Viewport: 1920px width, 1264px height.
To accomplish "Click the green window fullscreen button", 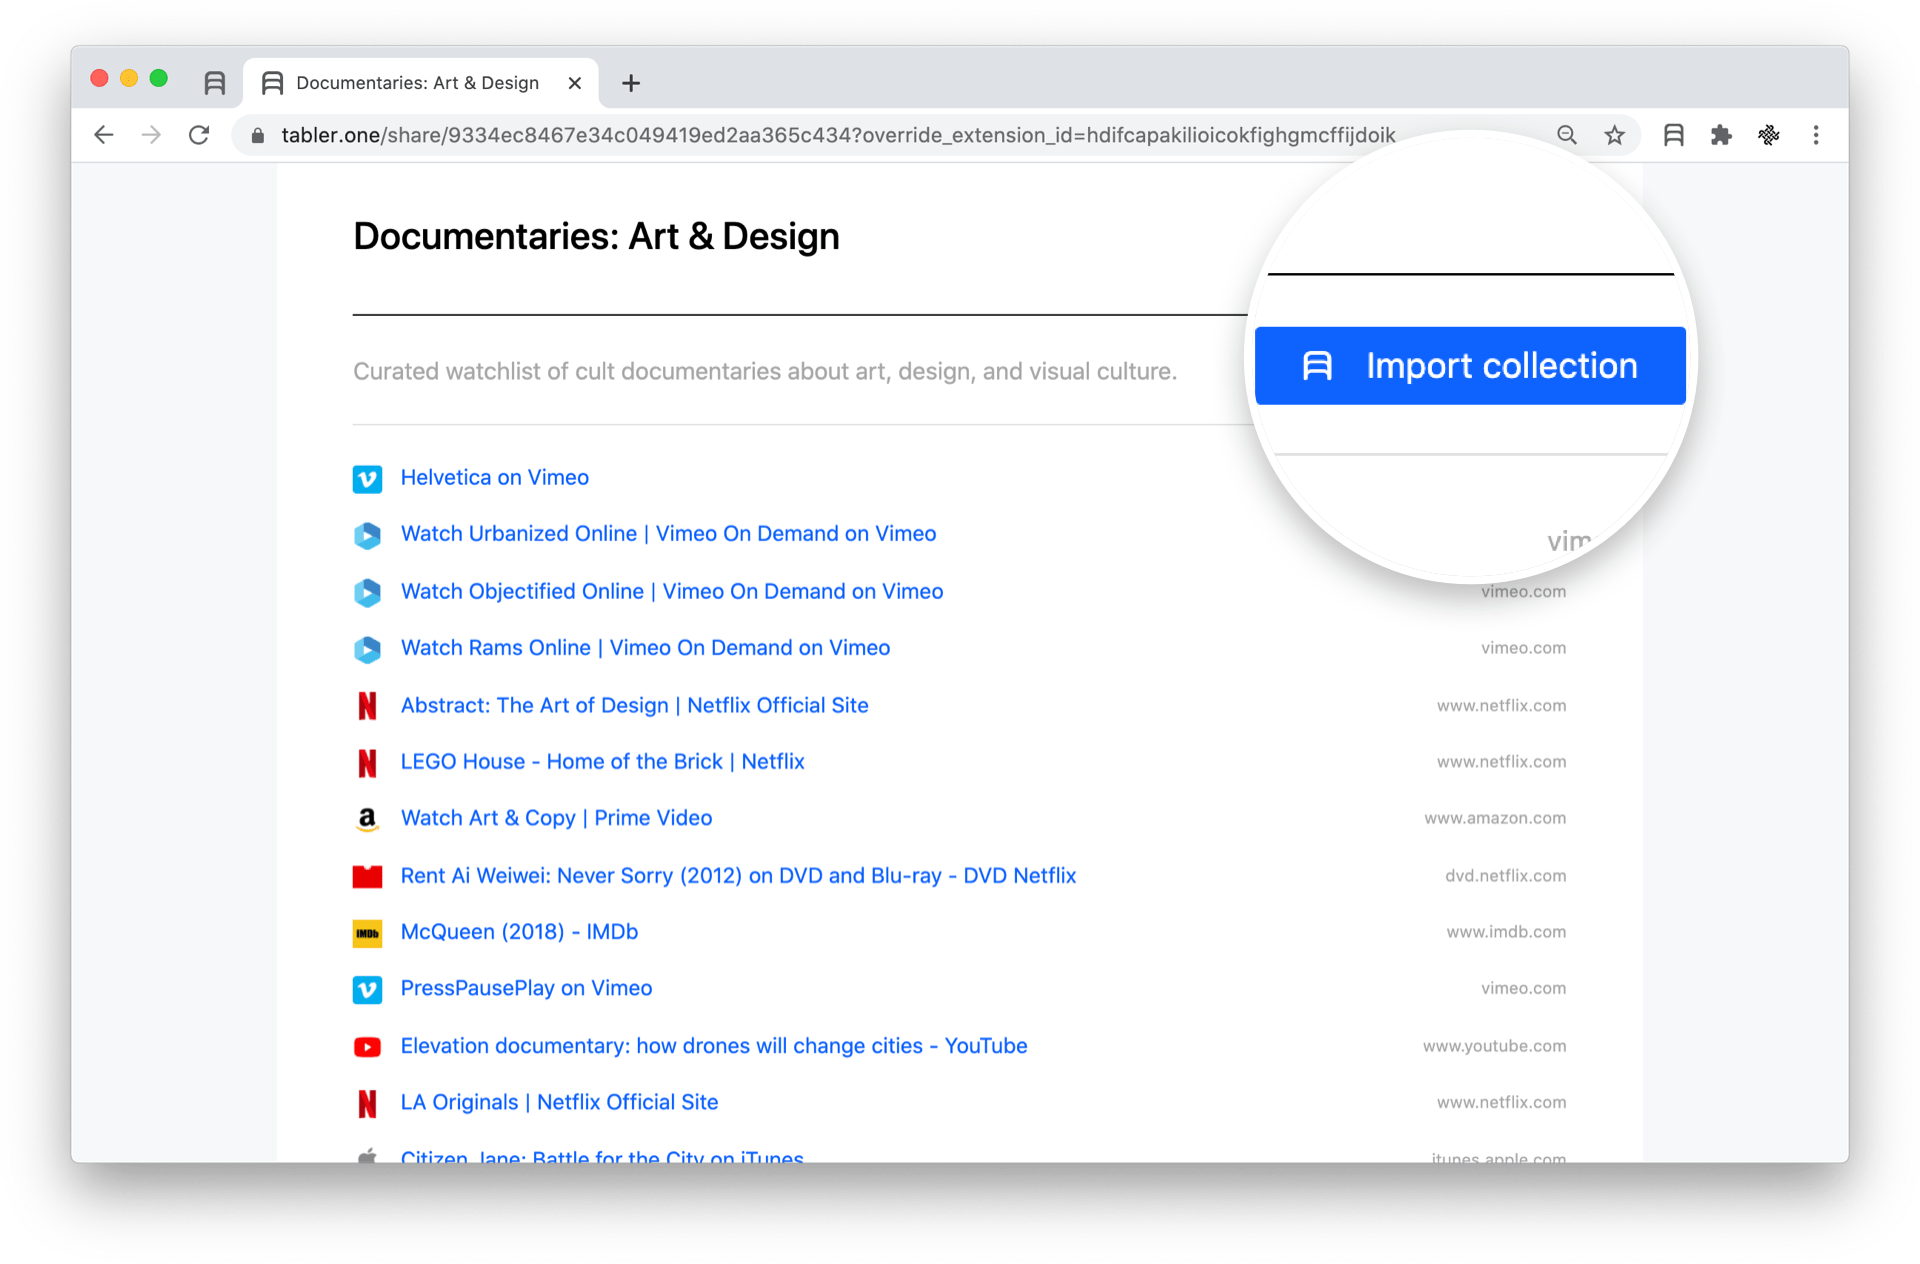I will click(159, 78).
